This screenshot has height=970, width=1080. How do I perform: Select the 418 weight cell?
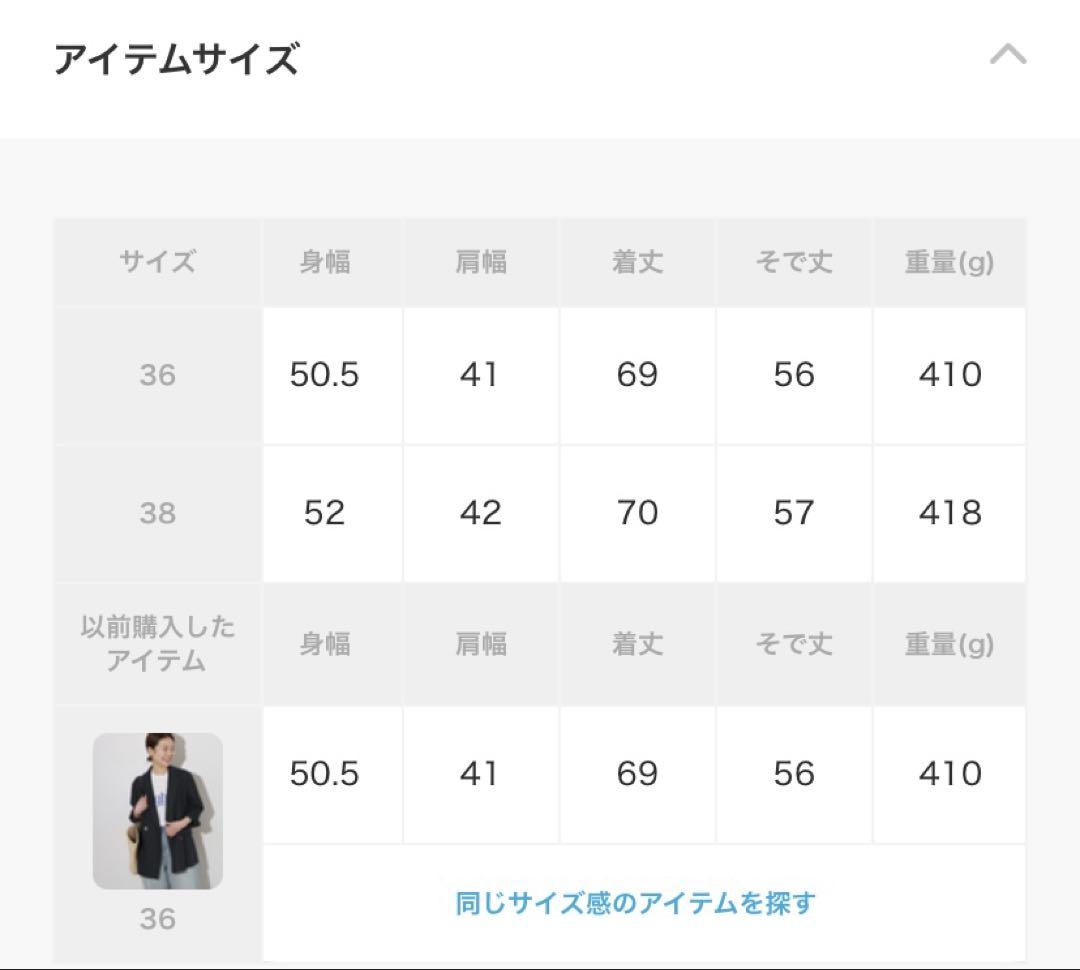(950, 513)
